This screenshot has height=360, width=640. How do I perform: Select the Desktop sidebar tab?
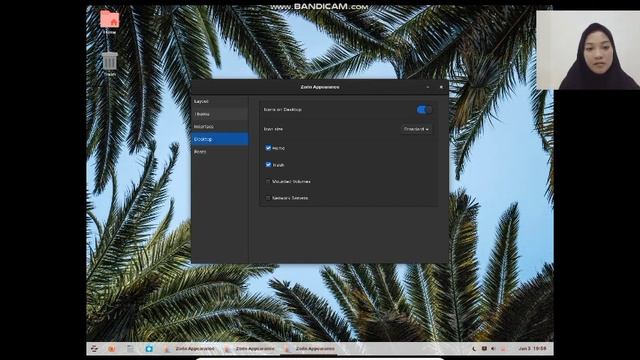(220, 139)
